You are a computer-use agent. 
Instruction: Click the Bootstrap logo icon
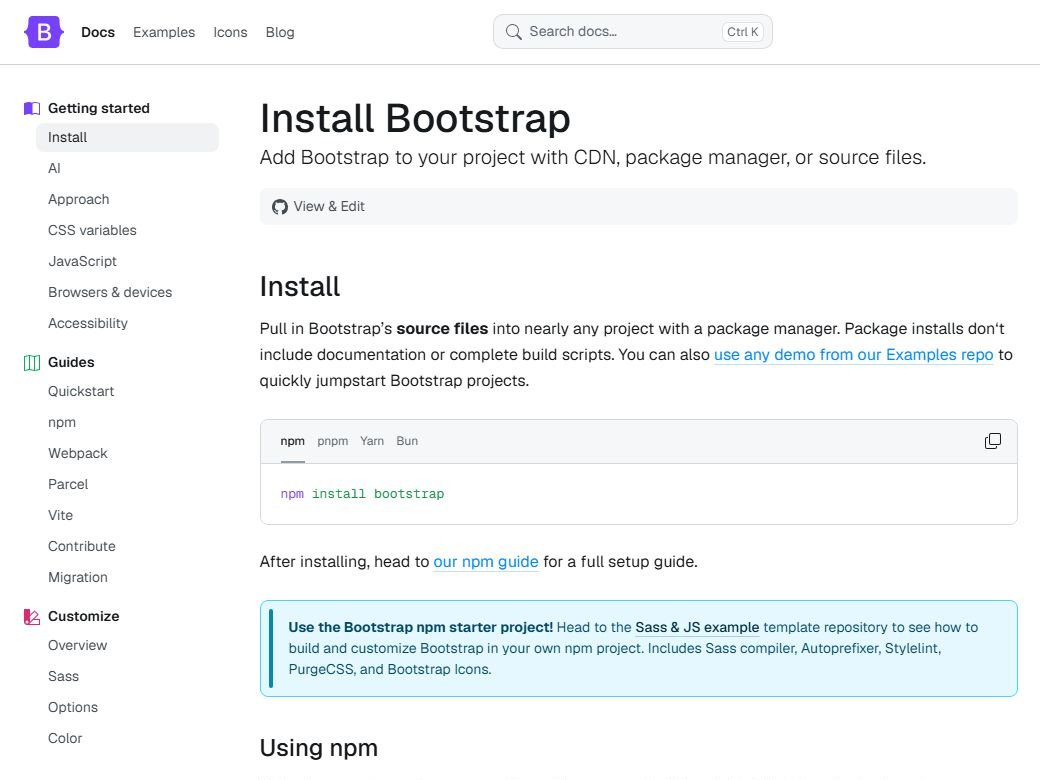point(44,32)
